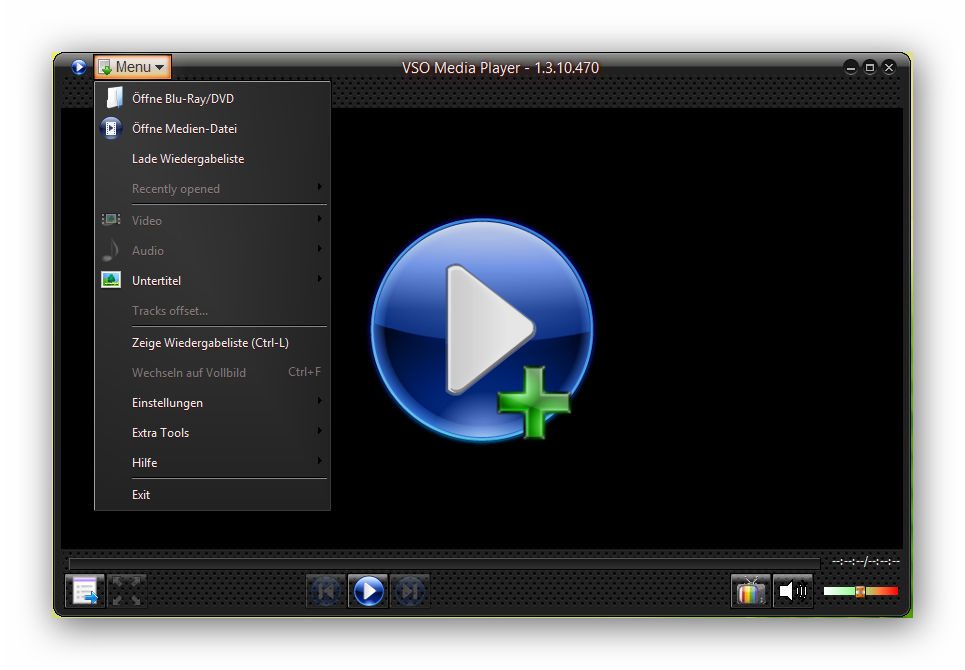Click Tracks offset... menu entry
The width and height of the screenshot is (965, 670).
pyautogui.click(x=212, y=311)
